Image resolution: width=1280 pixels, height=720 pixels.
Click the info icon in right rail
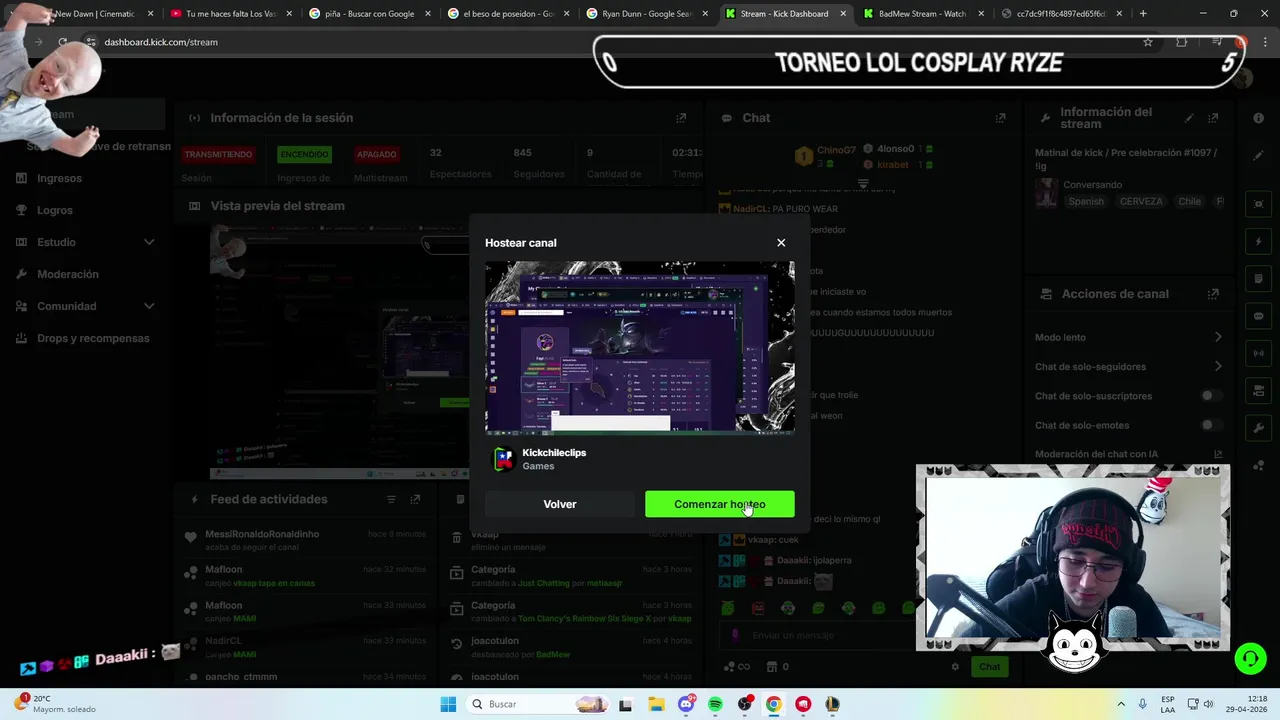(1258, 118)
